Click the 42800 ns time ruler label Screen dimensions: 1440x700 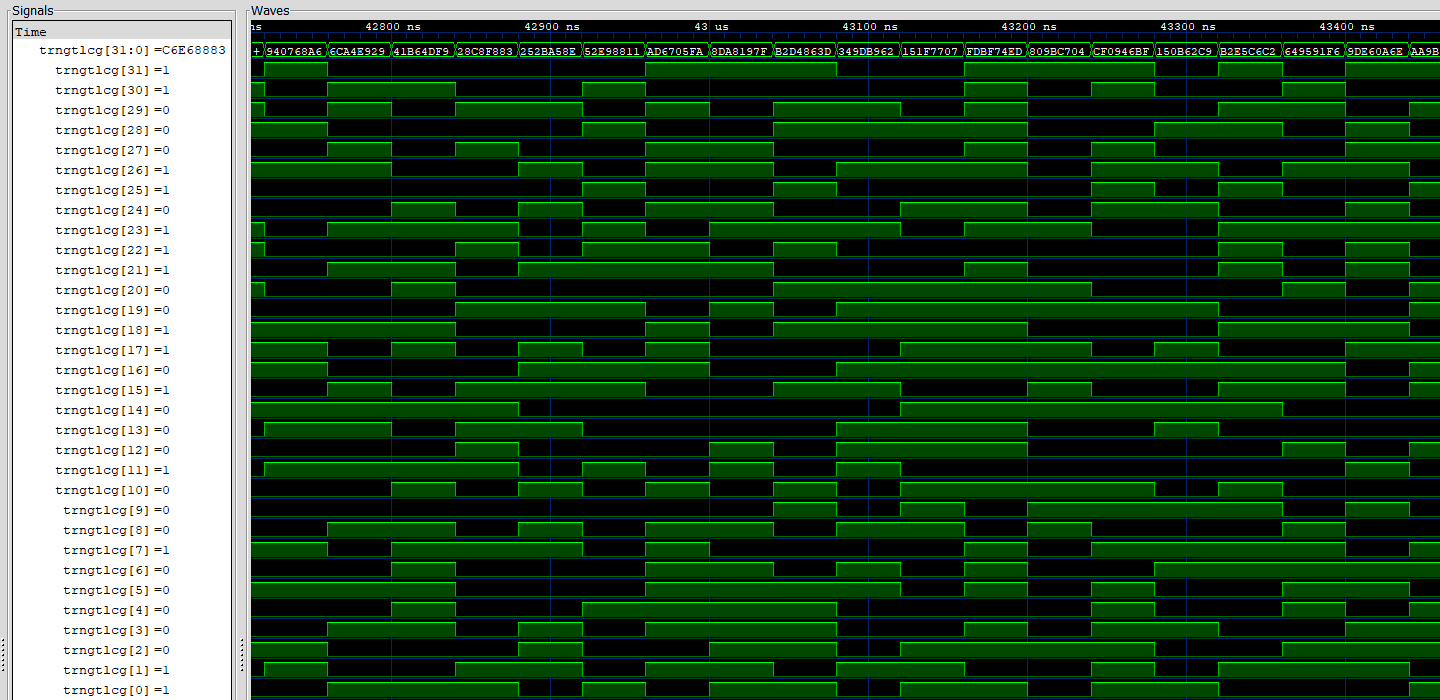pos(393,27)
